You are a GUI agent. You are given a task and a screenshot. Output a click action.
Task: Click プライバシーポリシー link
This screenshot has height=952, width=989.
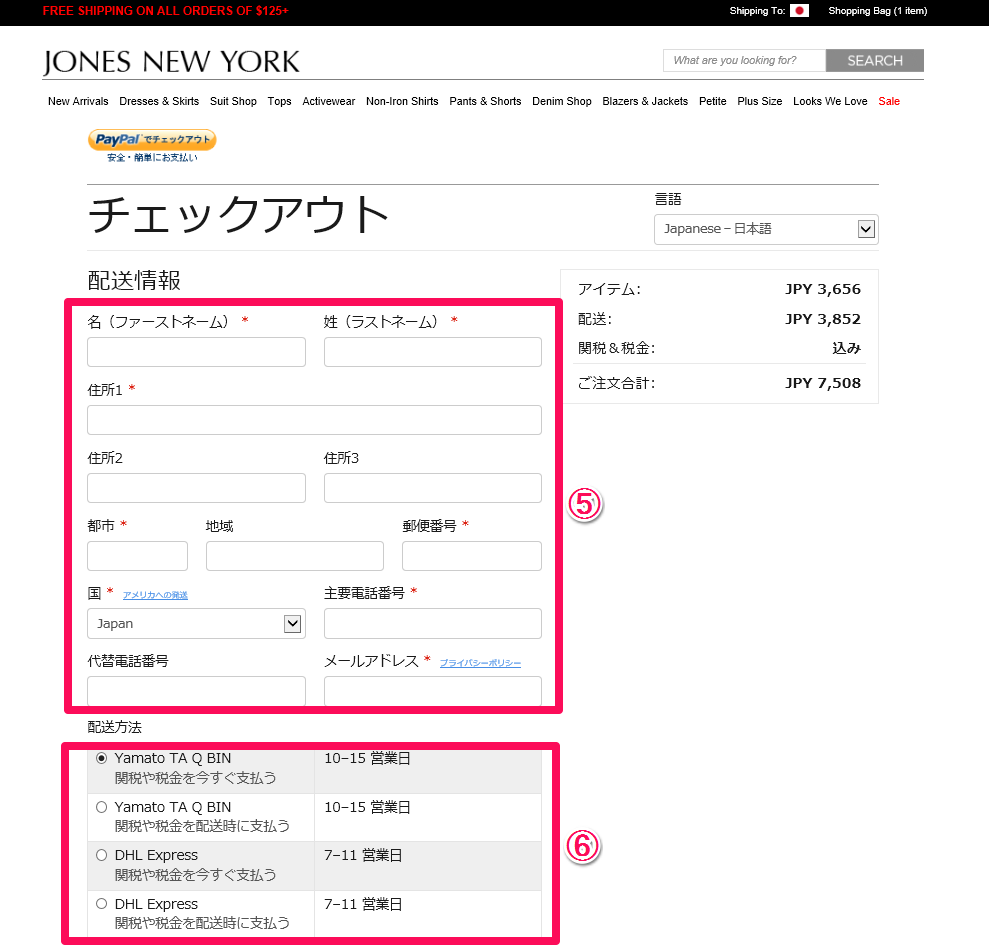click(x=480, y=663)
